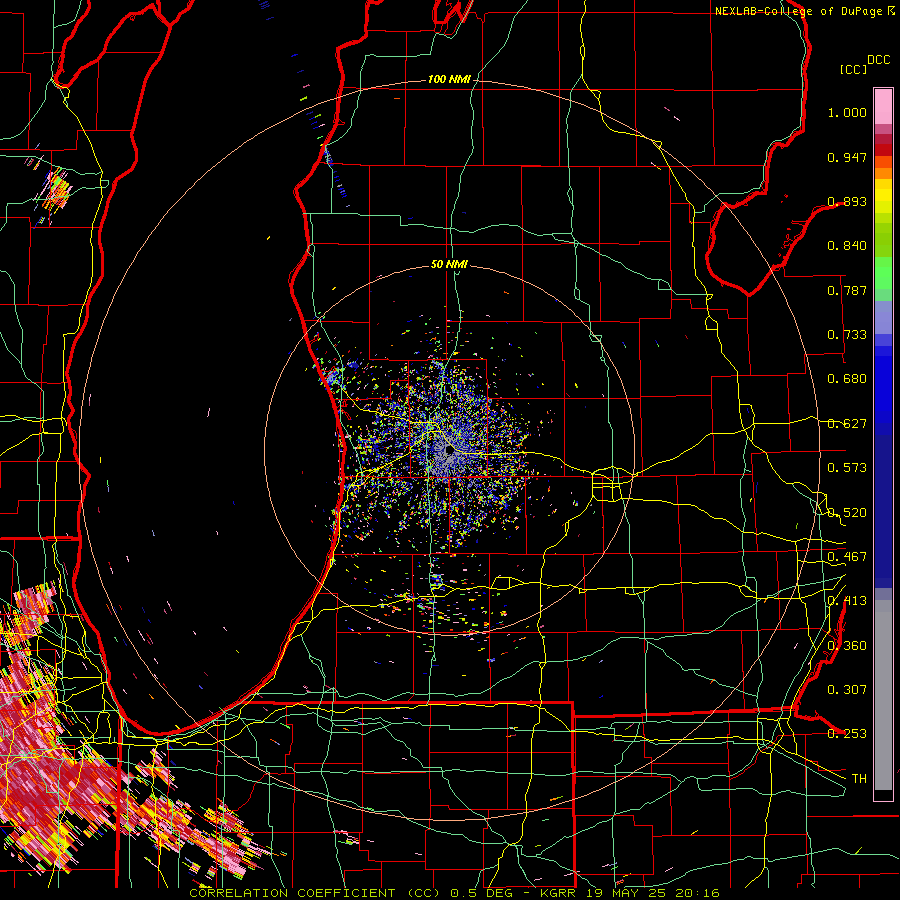Image resolution: width=900 pixels, height=900 pixels.
Task: Pick the light pink top color bar segment
Action: point(883,107)
